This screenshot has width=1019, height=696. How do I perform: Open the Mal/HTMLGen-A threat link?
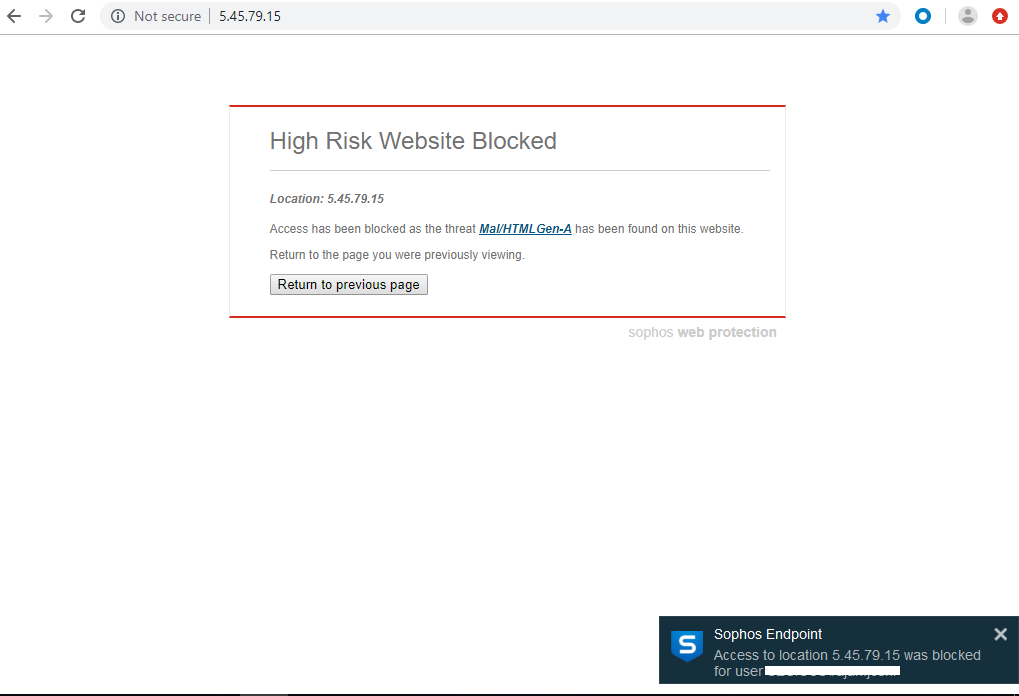[x=525, y=229]
